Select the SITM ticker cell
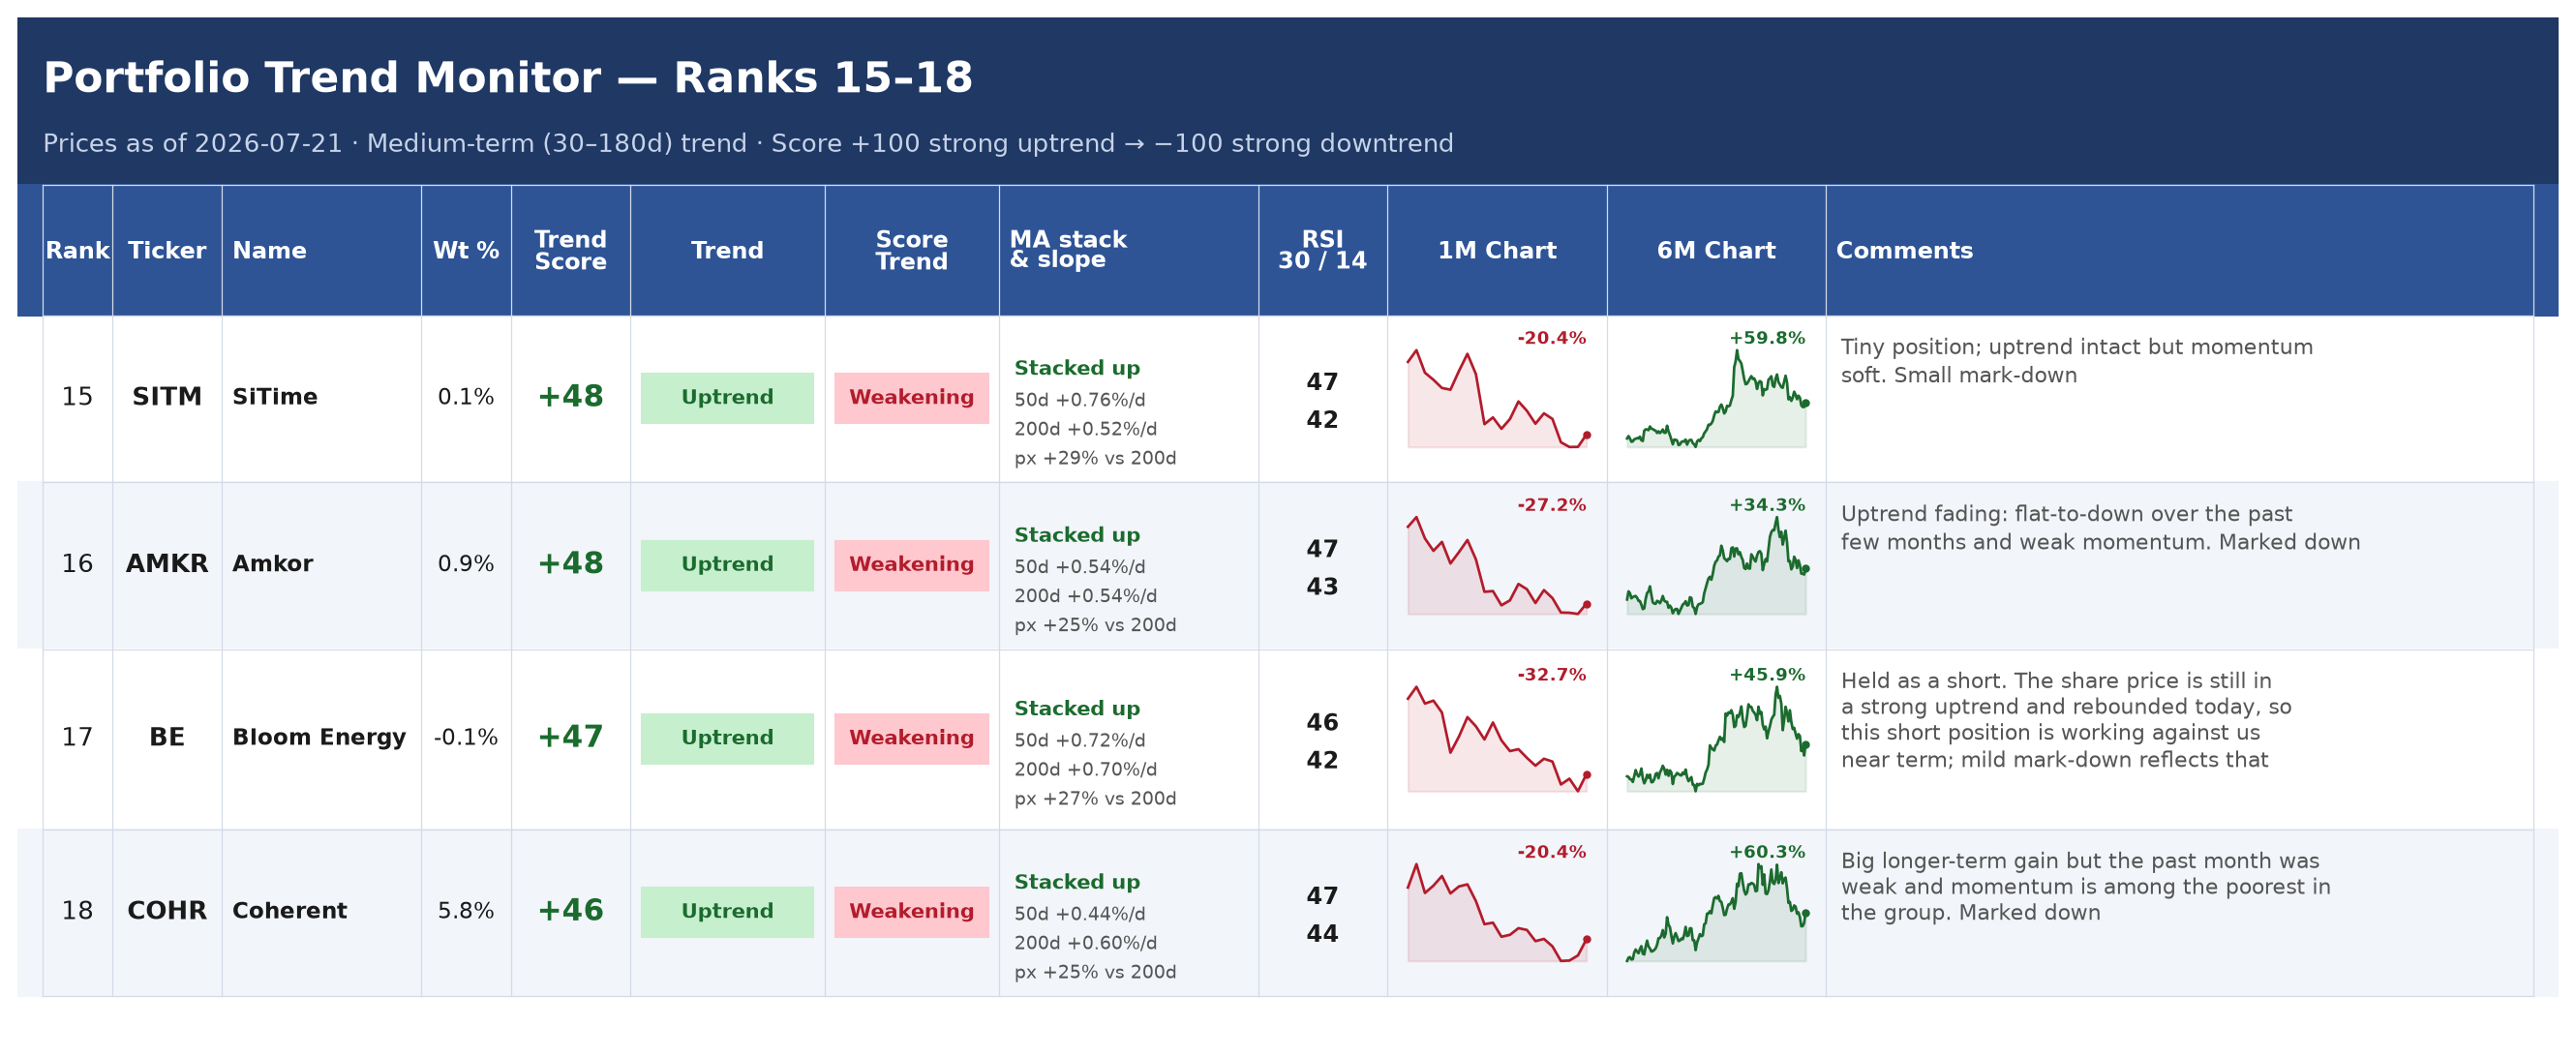This screenshot has width=2576, height=1057. (167, 396)
